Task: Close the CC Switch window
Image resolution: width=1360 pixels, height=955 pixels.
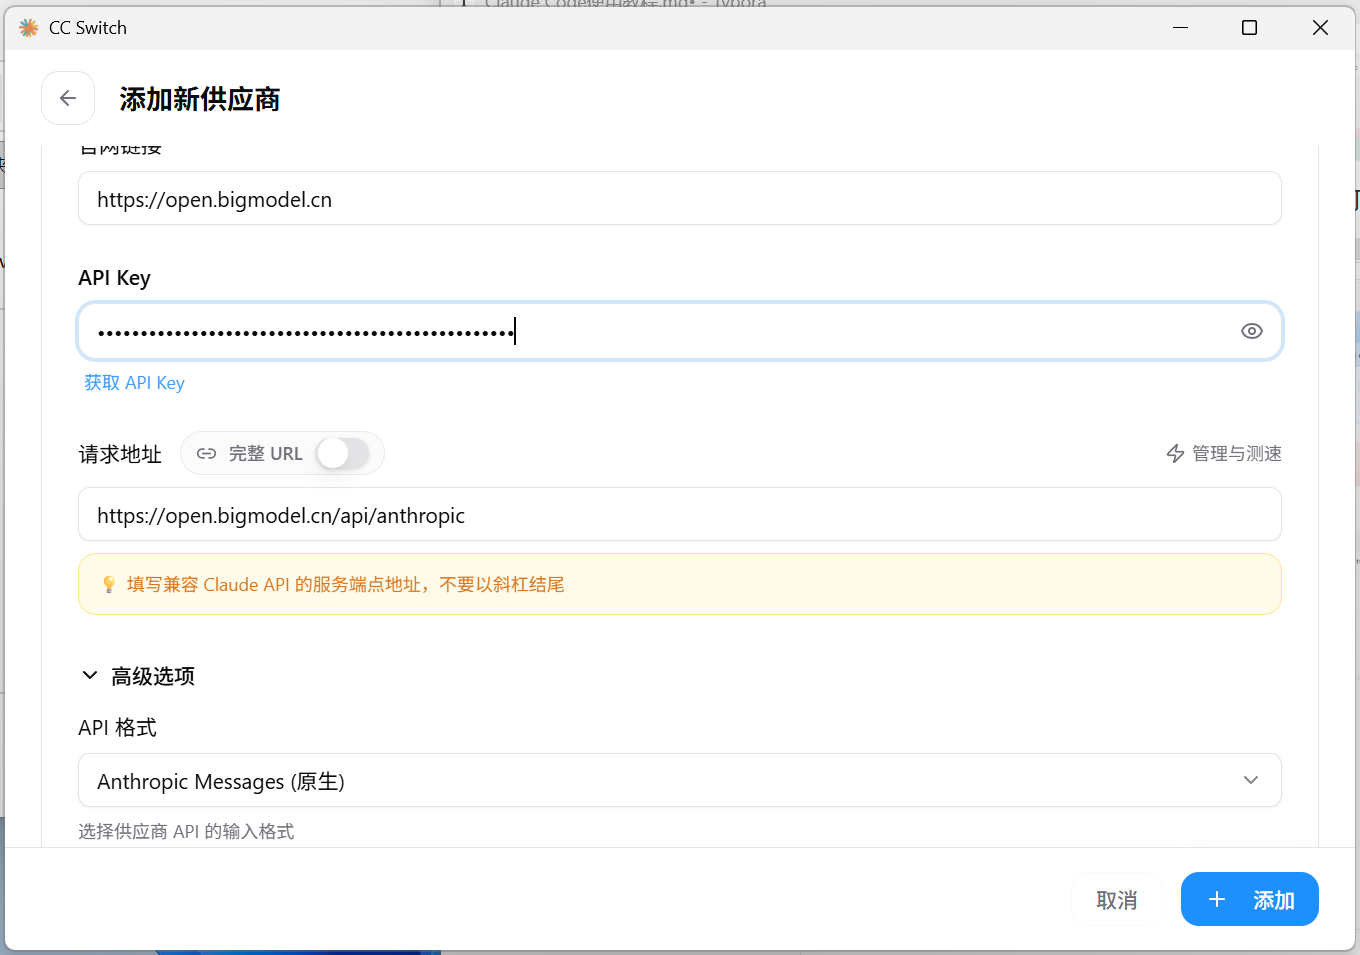Action: pyautogui.click(x=1320, y=28)
